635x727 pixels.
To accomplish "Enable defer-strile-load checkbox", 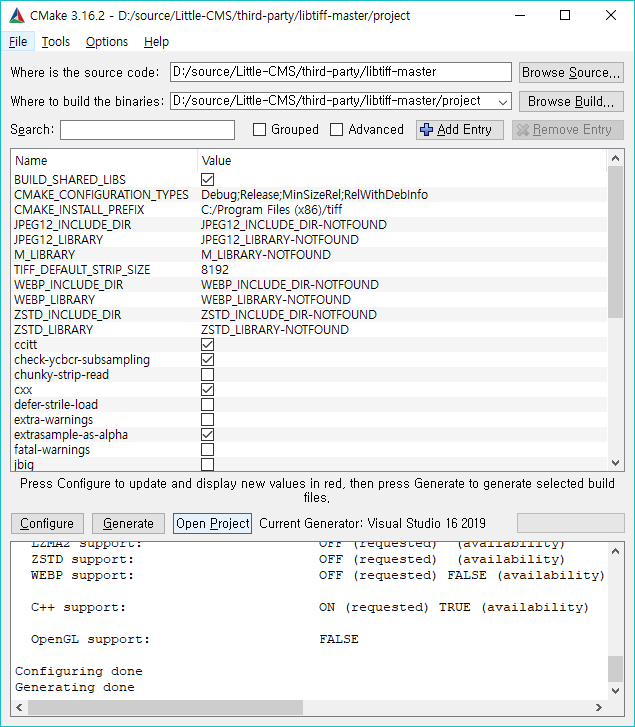I will pos(208,404).
